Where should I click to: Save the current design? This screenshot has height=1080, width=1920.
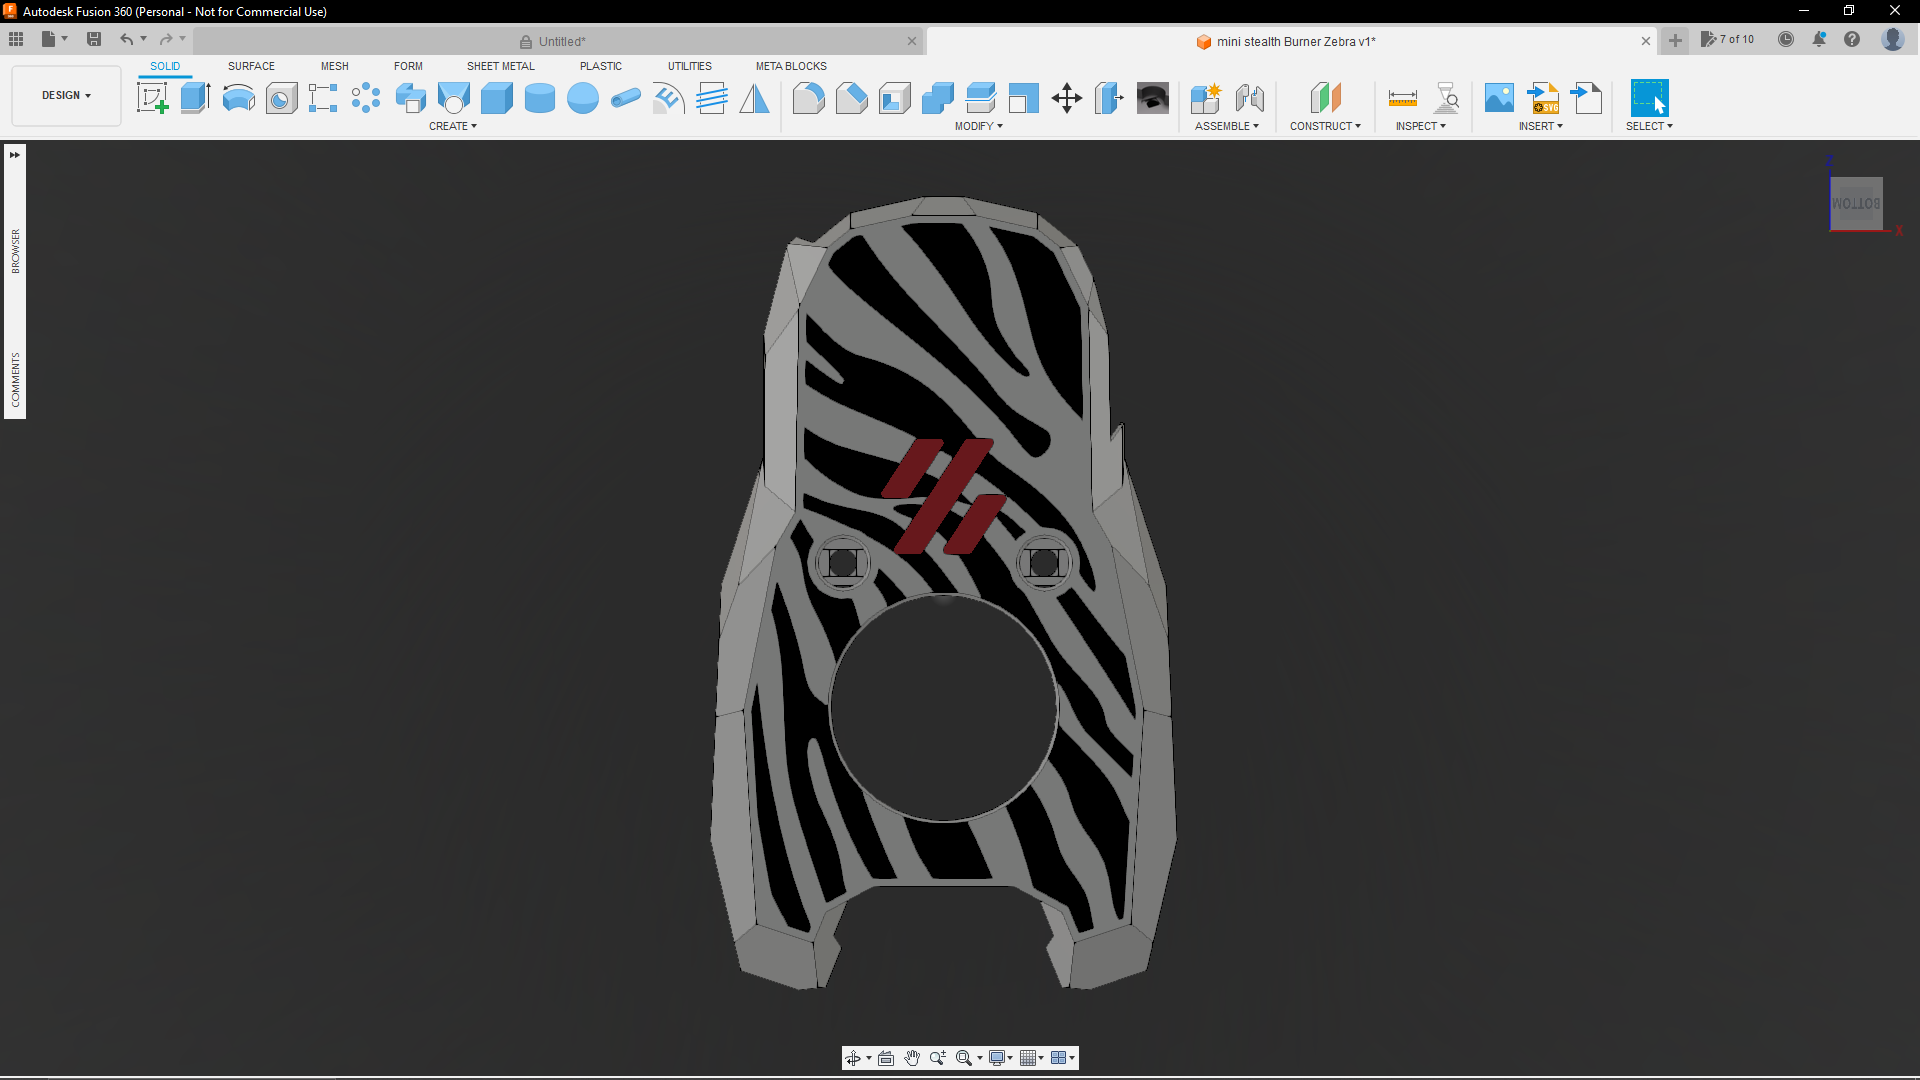click(93, 39)
